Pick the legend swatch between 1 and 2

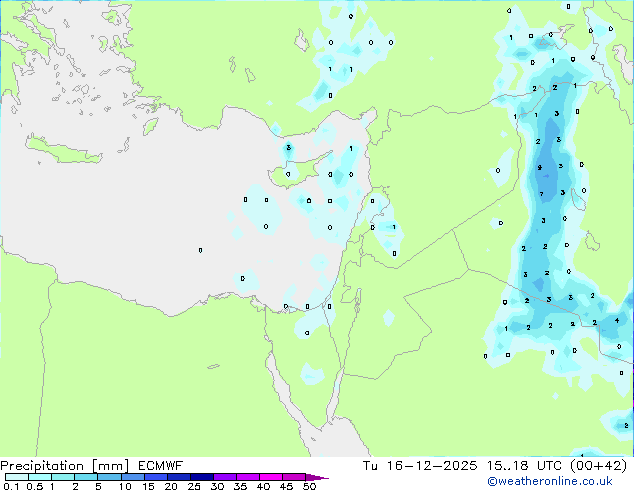63,477
